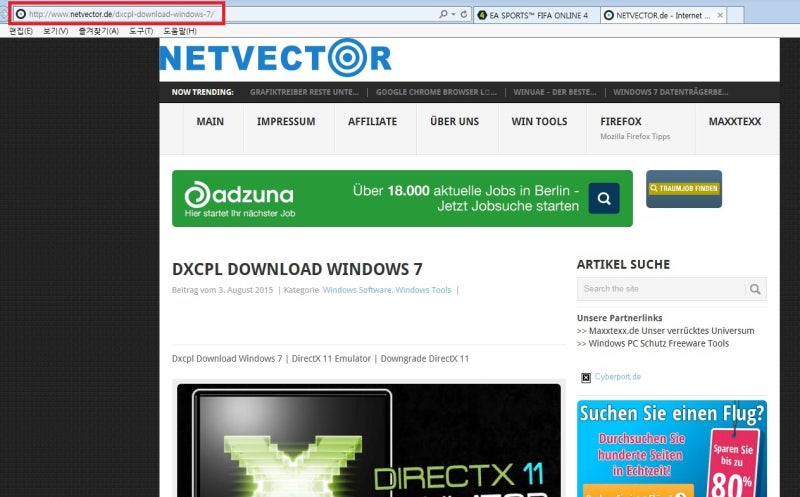Viewport: 800px width, 497px height.
Task: Open Windows PC Schutz Freeware Tools link
Action: click(659, 343)
